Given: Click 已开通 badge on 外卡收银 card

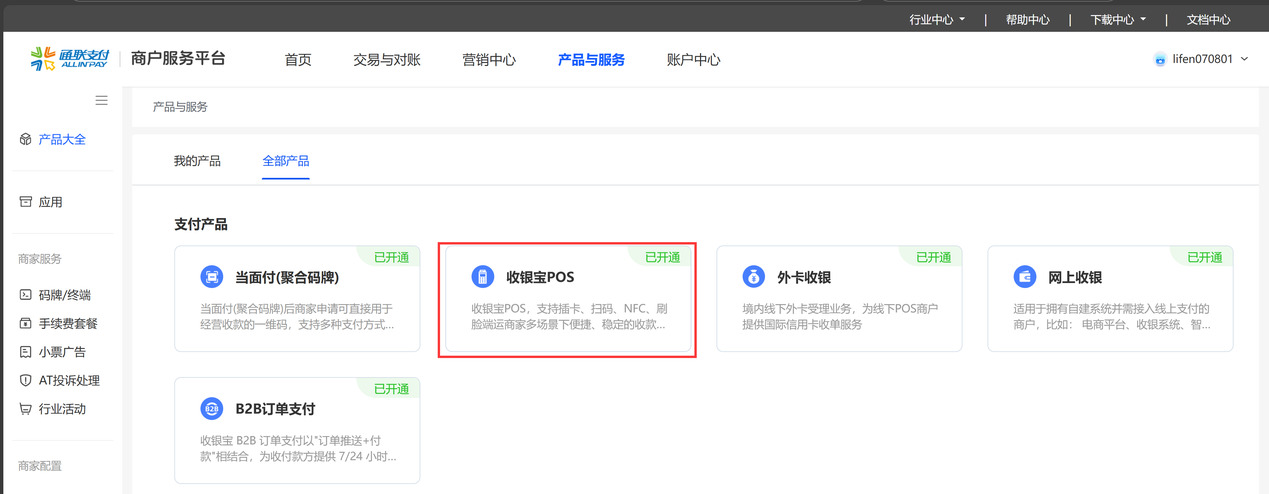Looking at the screenshot, I should click(x=933, y=257).
